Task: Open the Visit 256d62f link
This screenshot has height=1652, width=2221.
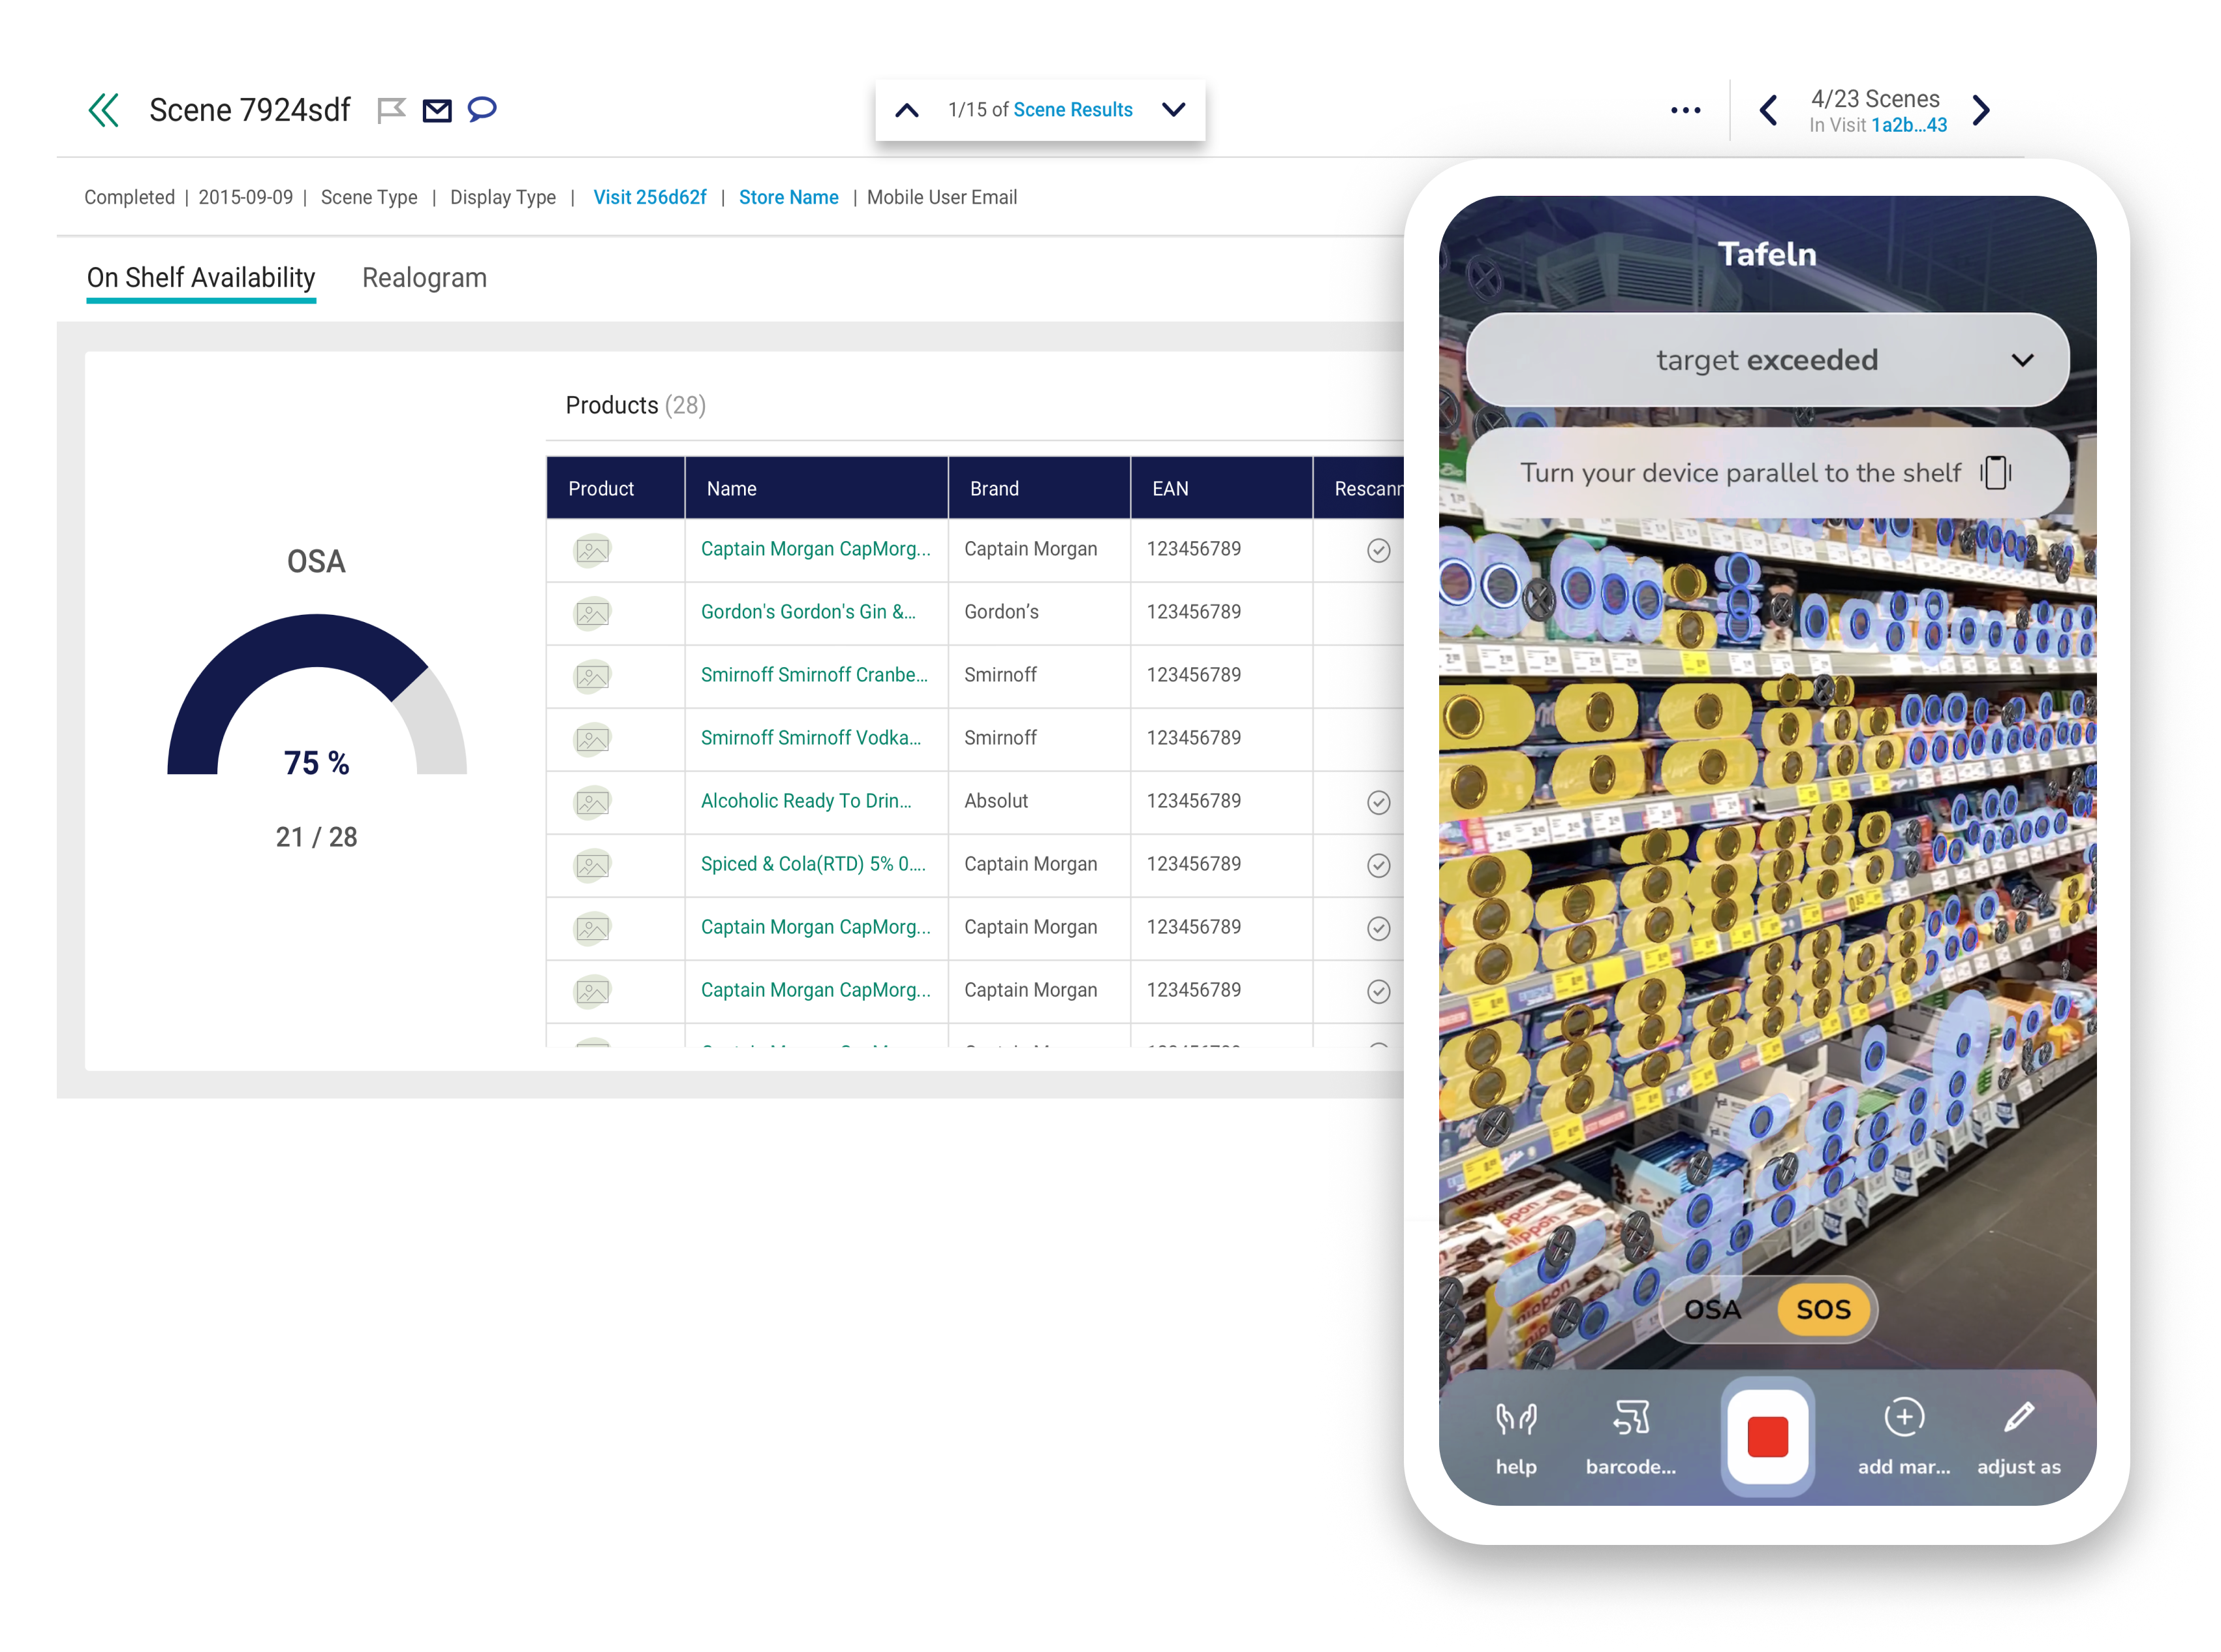Action: (x=649, y=197)
